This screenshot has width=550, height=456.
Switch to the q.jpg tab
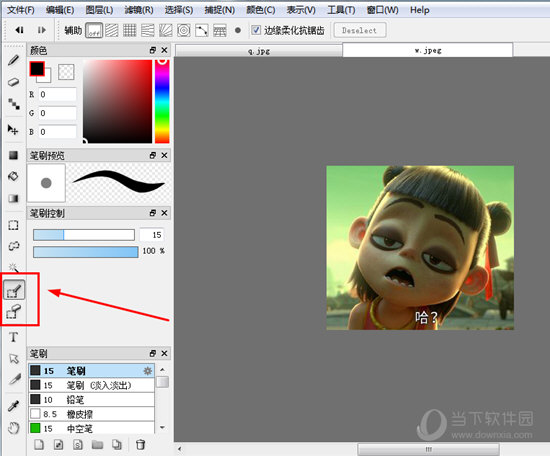click(x=259, y=51)
